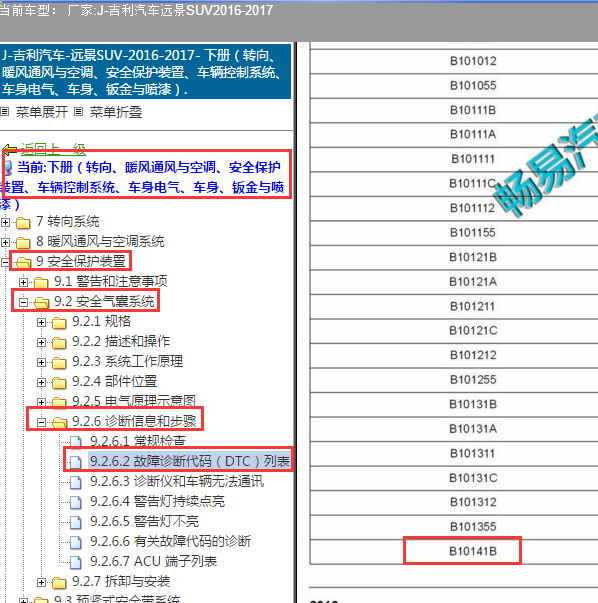Click folder icon of 9.2.2 描述和操作
The width and height of the screenshot is (598, 603).
(59, 342)
